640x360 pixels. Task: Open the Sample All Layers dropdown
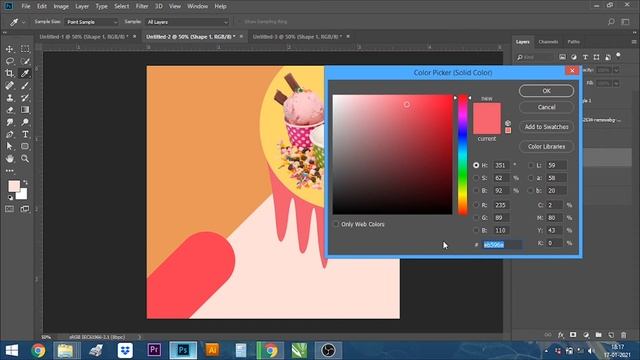(x=187, y=22)
